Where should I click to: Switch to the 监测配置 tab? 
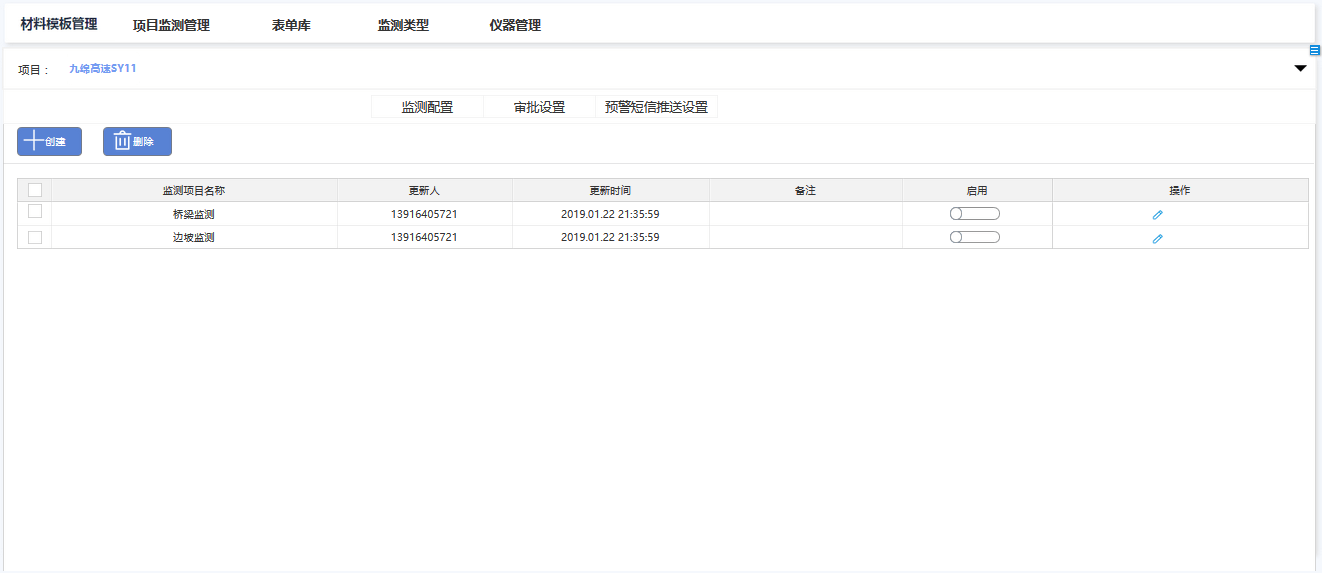pyautogui.click(x=427, y=107)
